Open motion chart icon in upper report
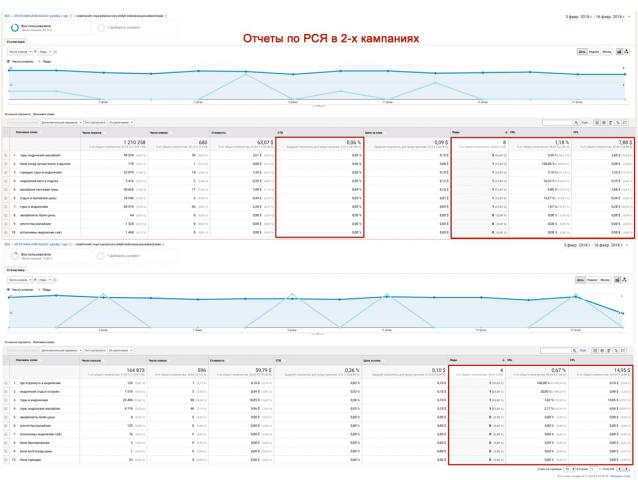The width and height of the screenshot is (638, 480). coord(626,52)
